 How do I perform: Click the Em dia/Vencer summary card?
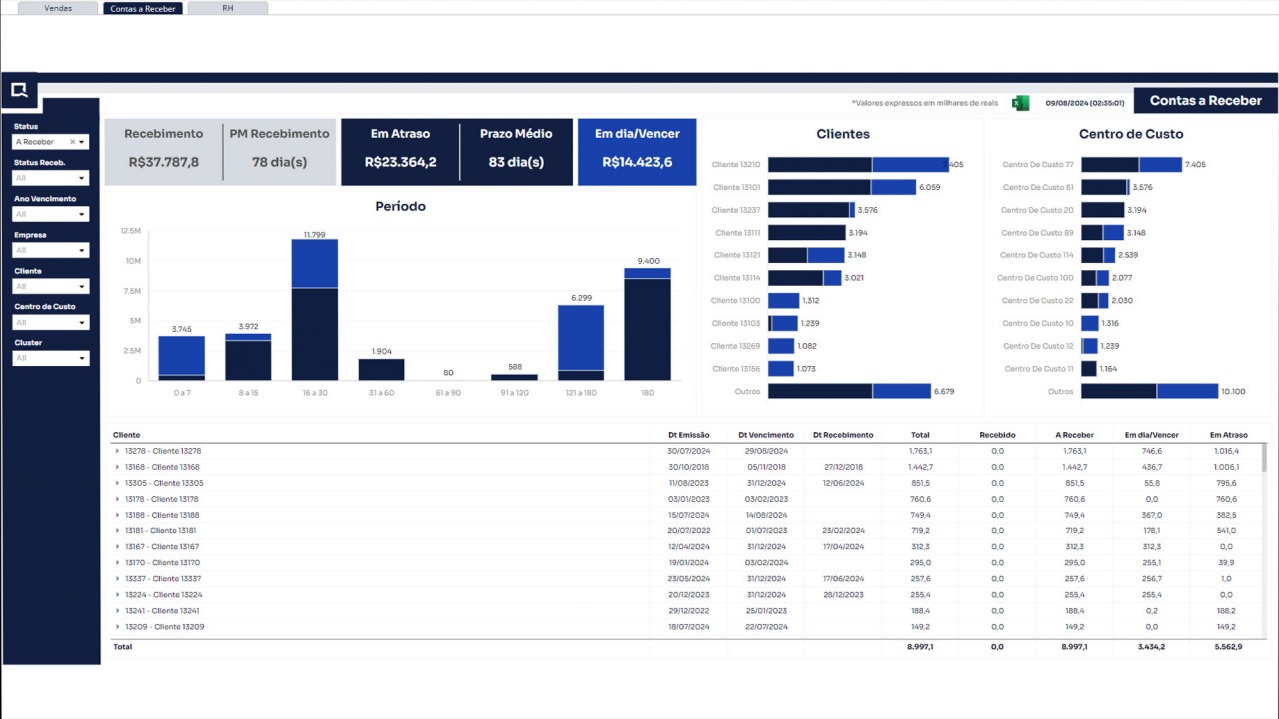(636, 152)
